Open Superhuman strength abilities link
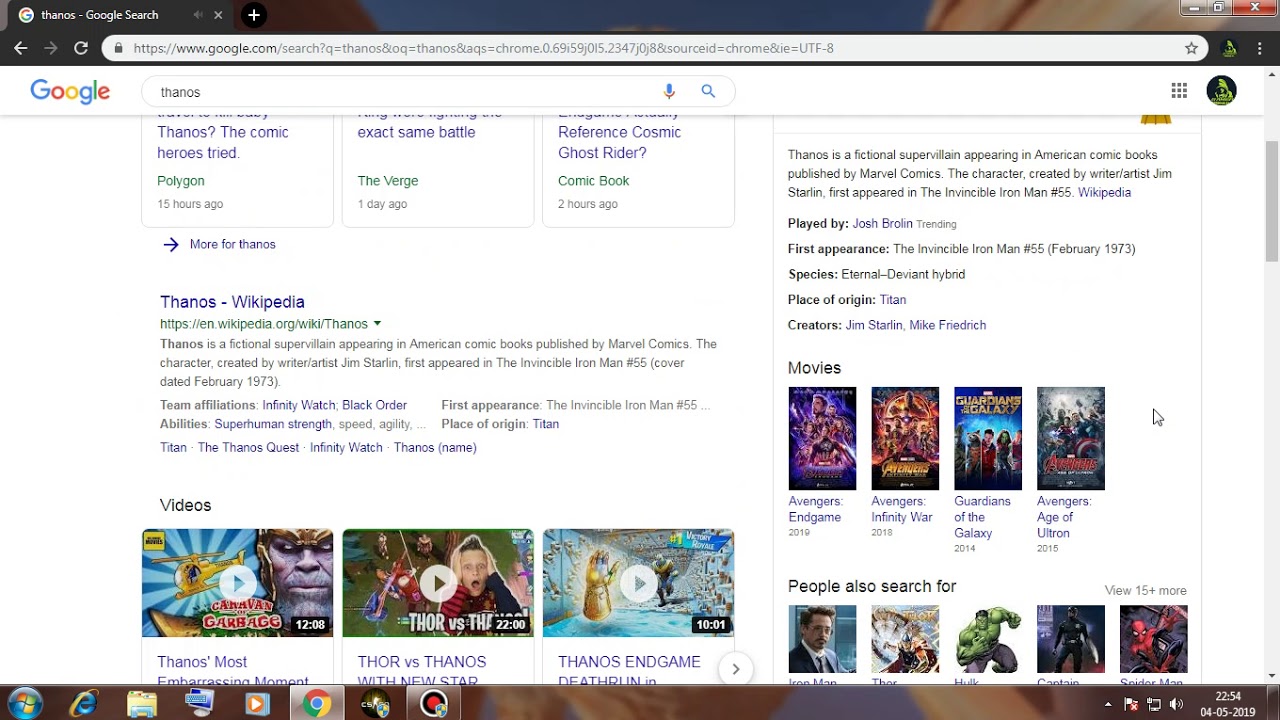The width and height of the screenshot is (1280, 720). (x=273, y=424)
